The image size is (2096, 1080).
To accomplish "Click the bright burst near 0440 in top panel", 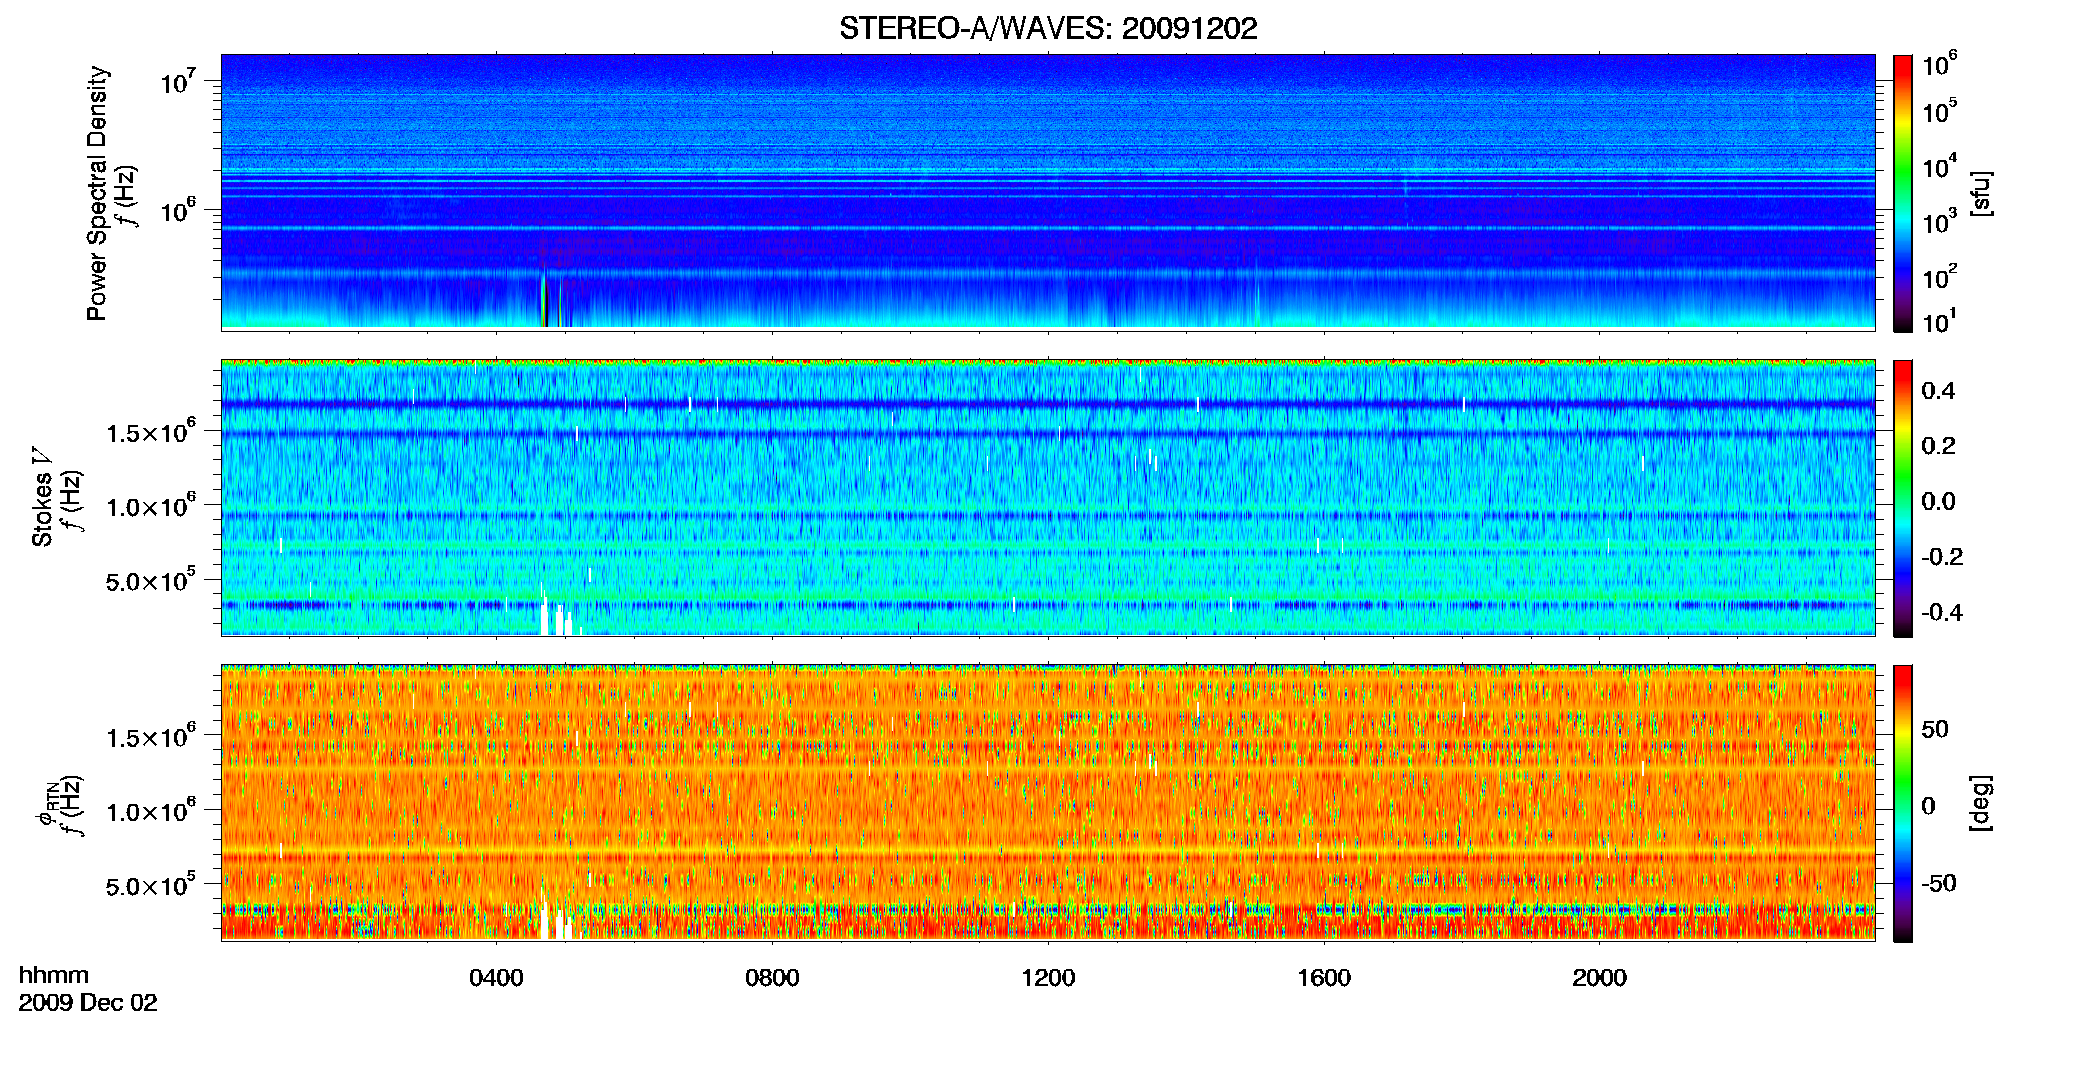I will [x=544, y=300].
